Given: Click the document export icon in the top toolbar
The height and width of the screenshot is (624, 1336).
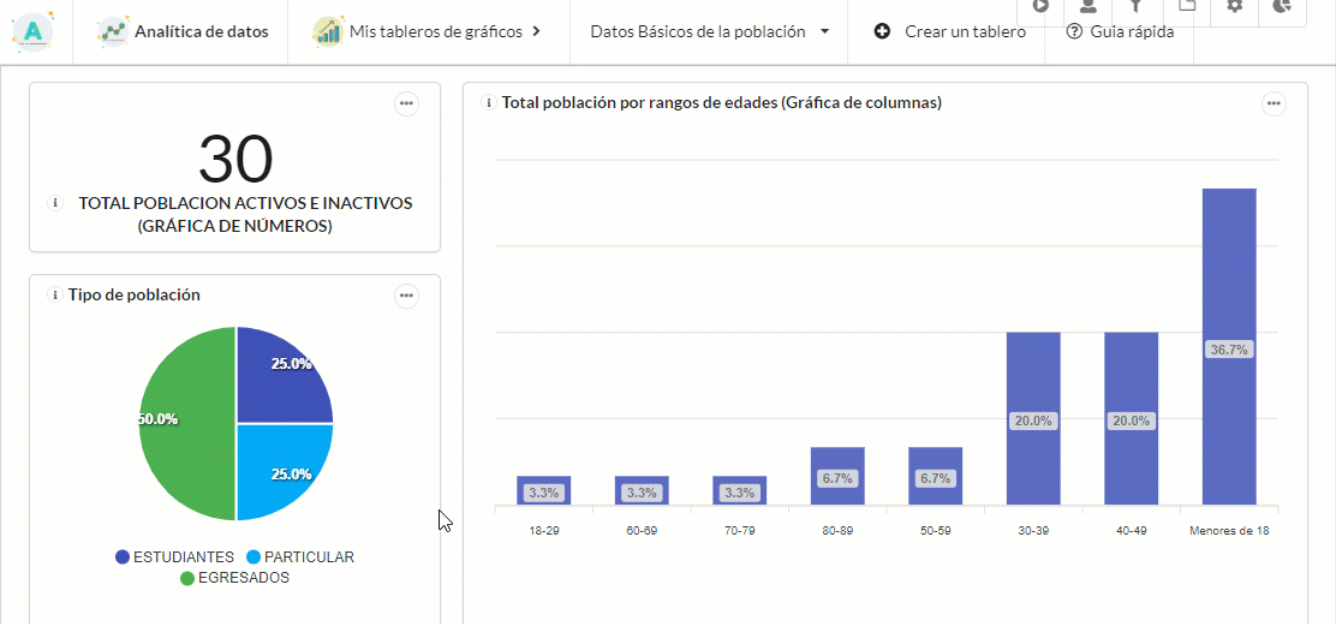Looking at the screenshot, I should [1186, 7].
